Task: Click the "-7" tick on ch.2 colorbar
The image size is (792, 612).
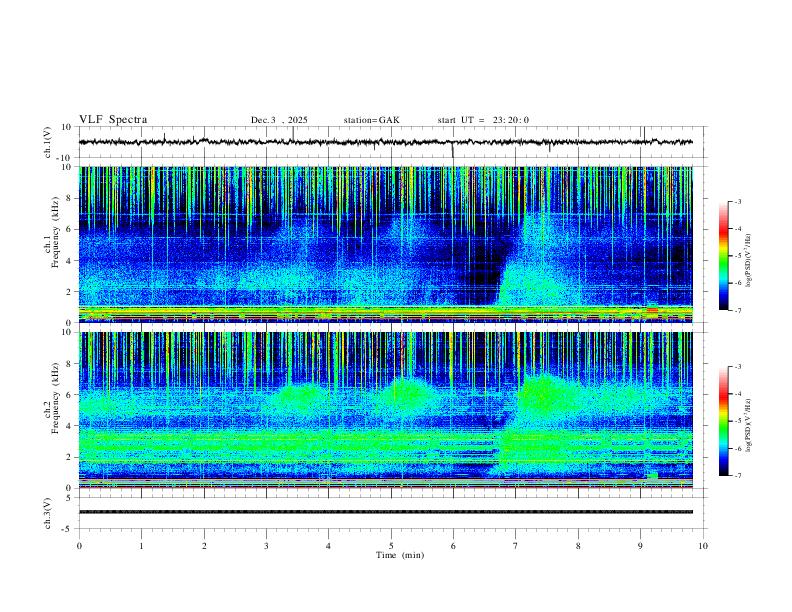Action: click(x=738, y=476)
